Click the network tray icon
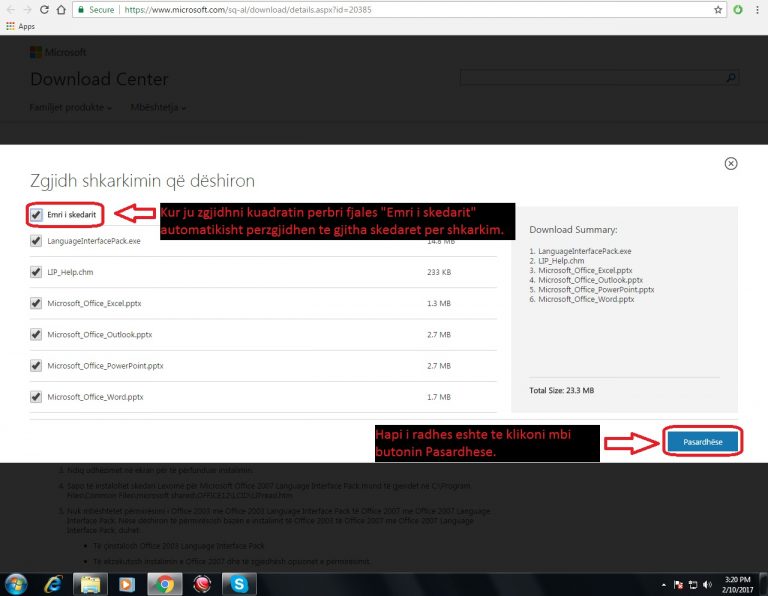Image resolution: width=768 pixels, height=596 pixels. [x=693, y=585]
